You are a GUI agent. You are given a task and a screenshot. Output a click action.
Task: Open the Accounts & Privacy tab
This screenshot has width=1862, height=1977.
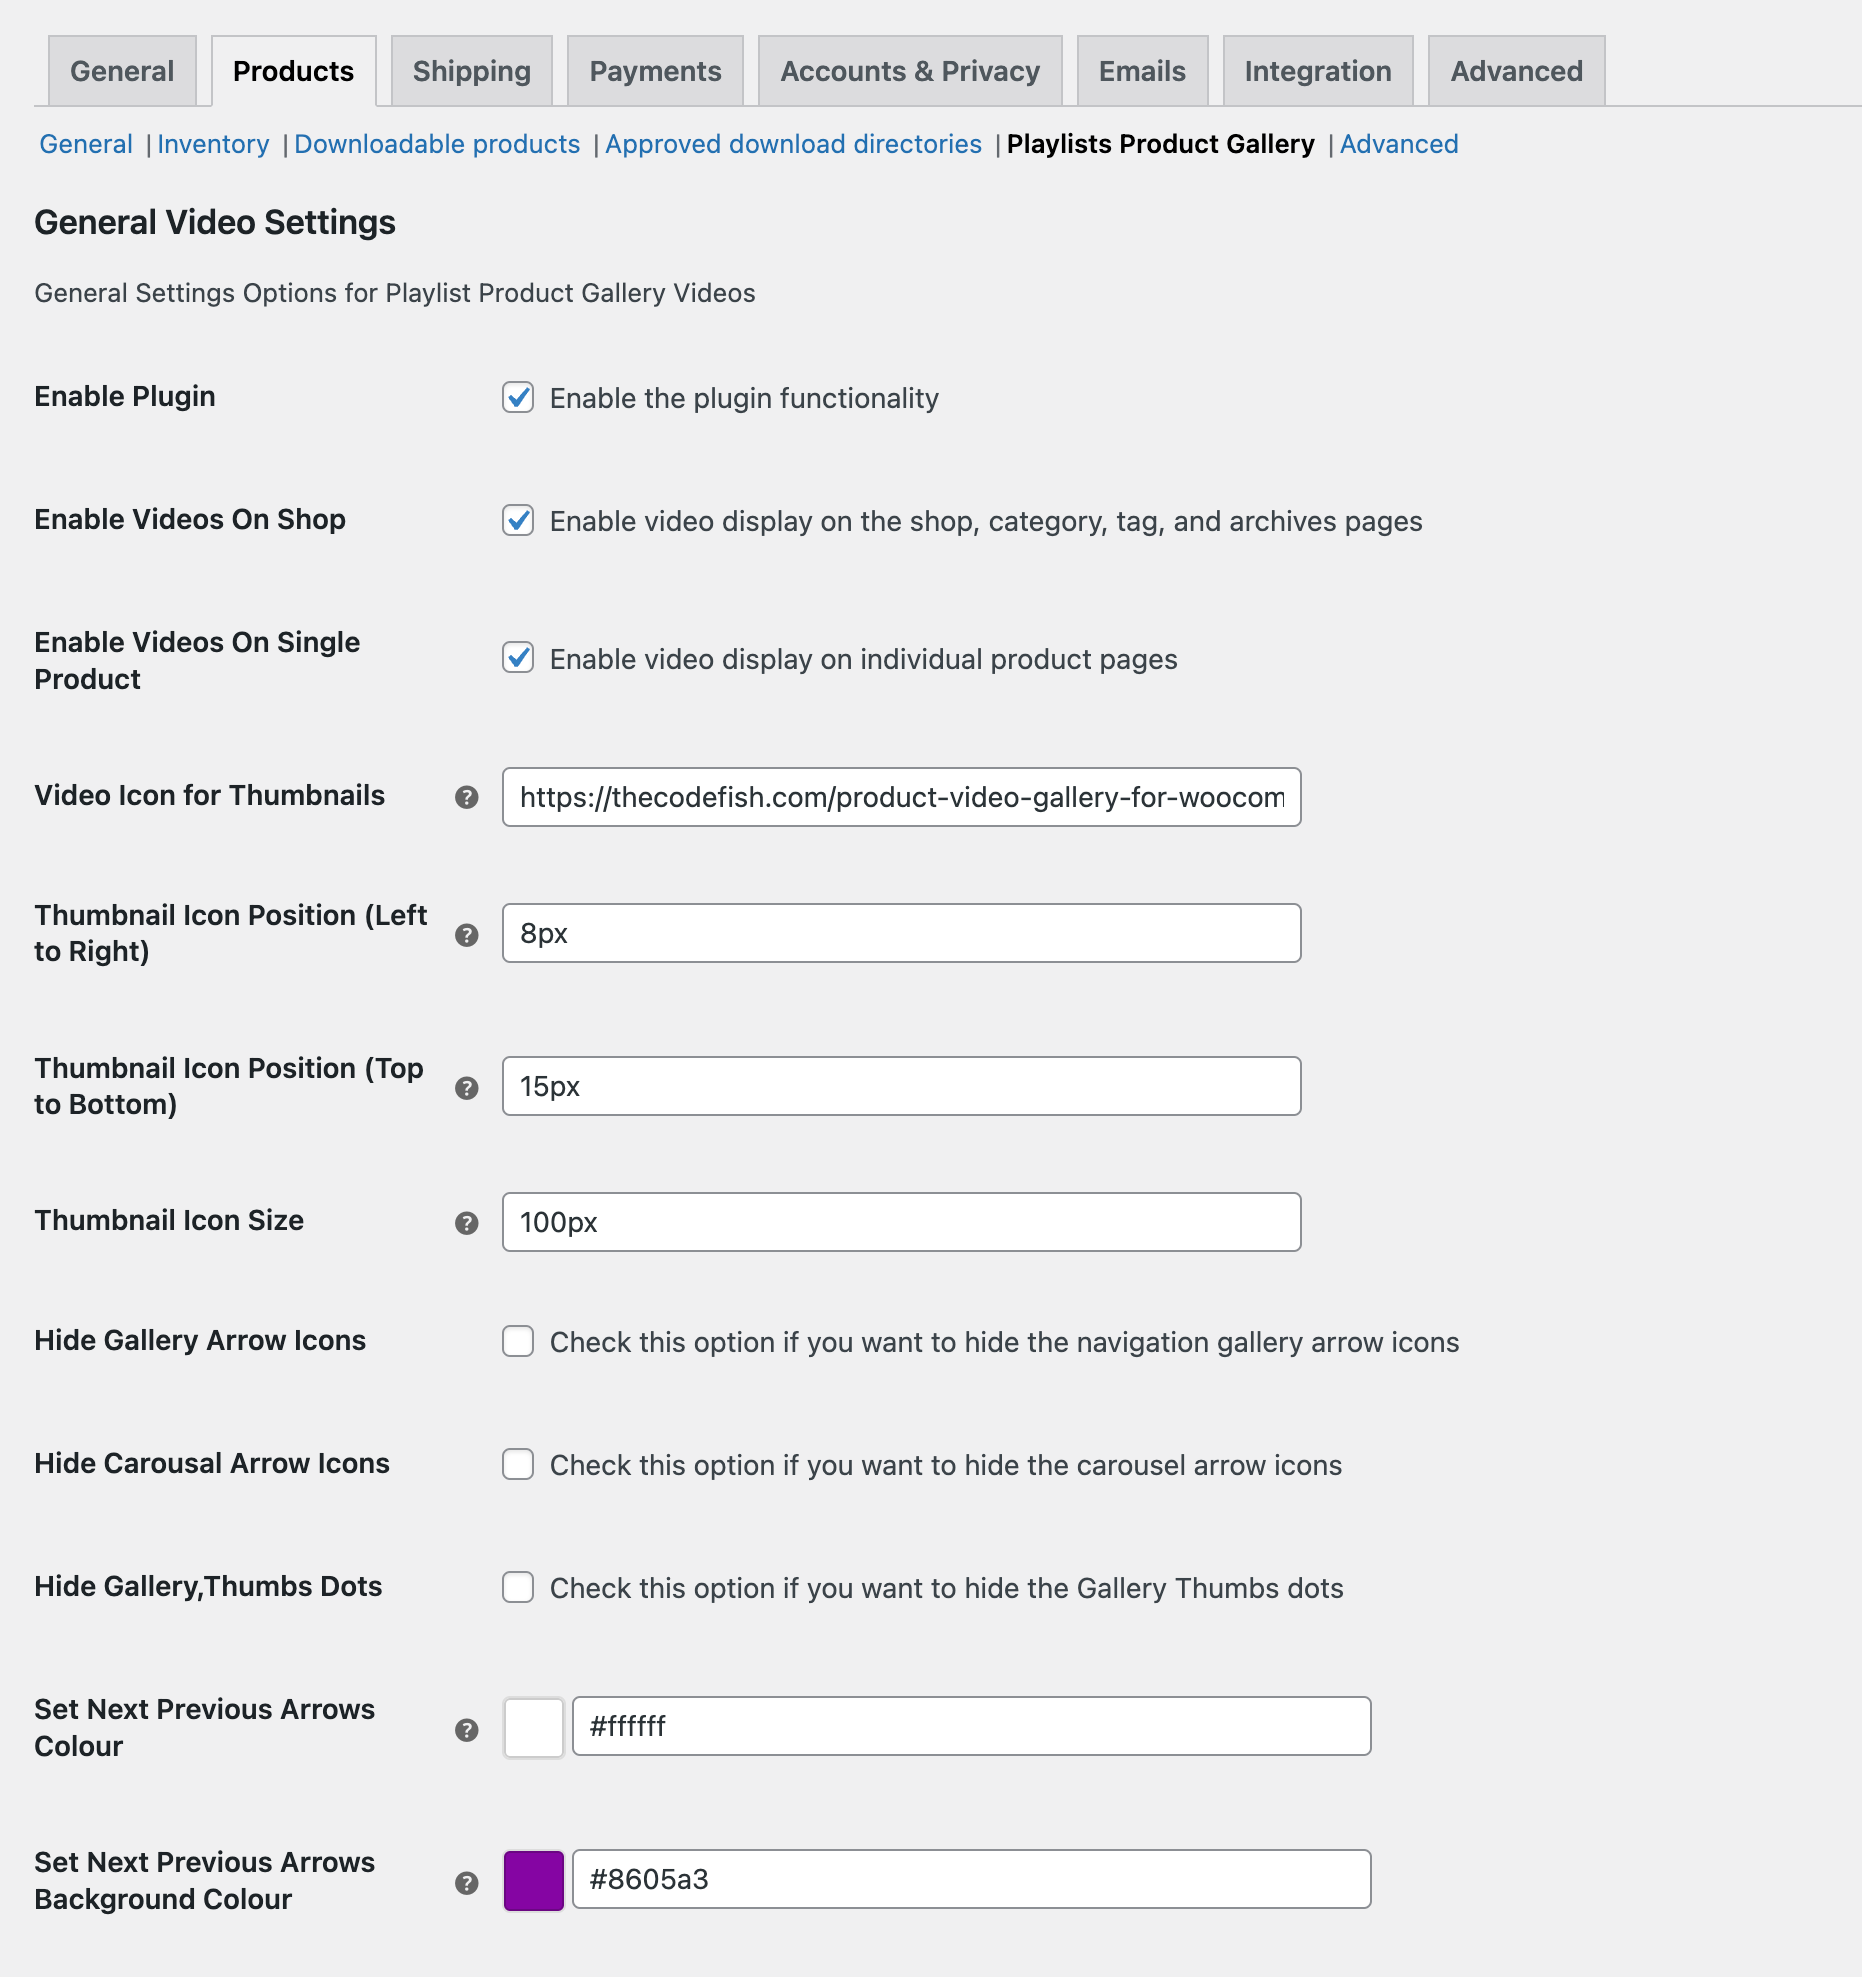(x=909, y=70)
